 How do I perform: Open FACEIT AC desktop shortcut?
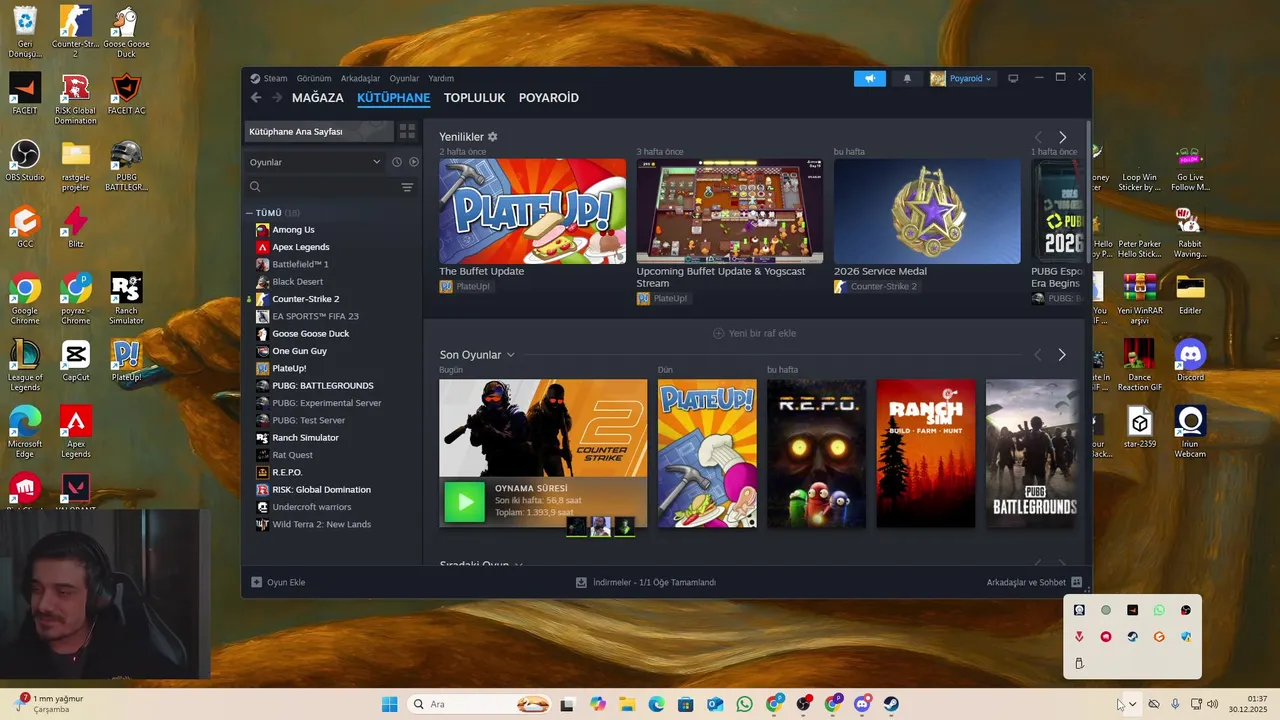[x=126, y=94]
